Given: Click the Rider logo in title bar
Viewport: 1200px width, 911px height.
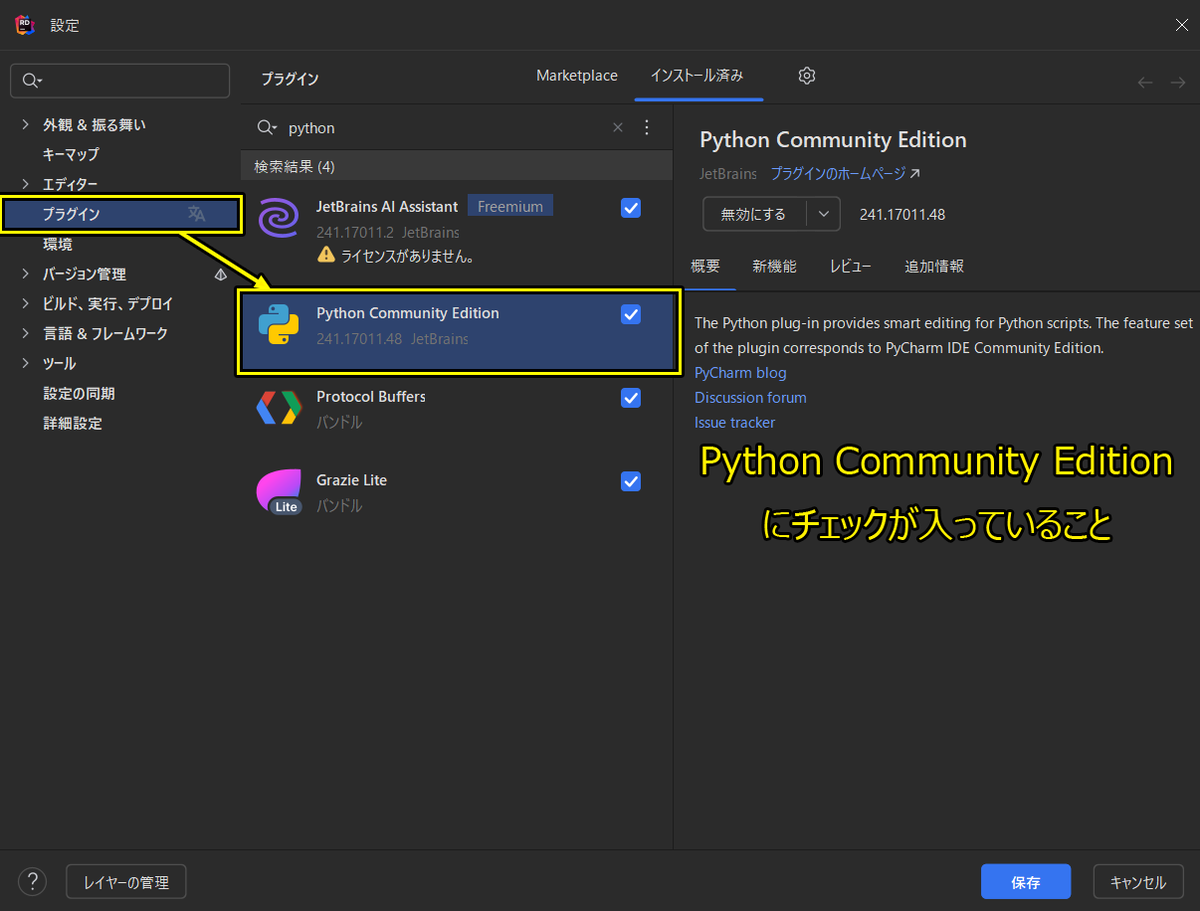Looking at the screenshot, I should [x=26, y=25].
